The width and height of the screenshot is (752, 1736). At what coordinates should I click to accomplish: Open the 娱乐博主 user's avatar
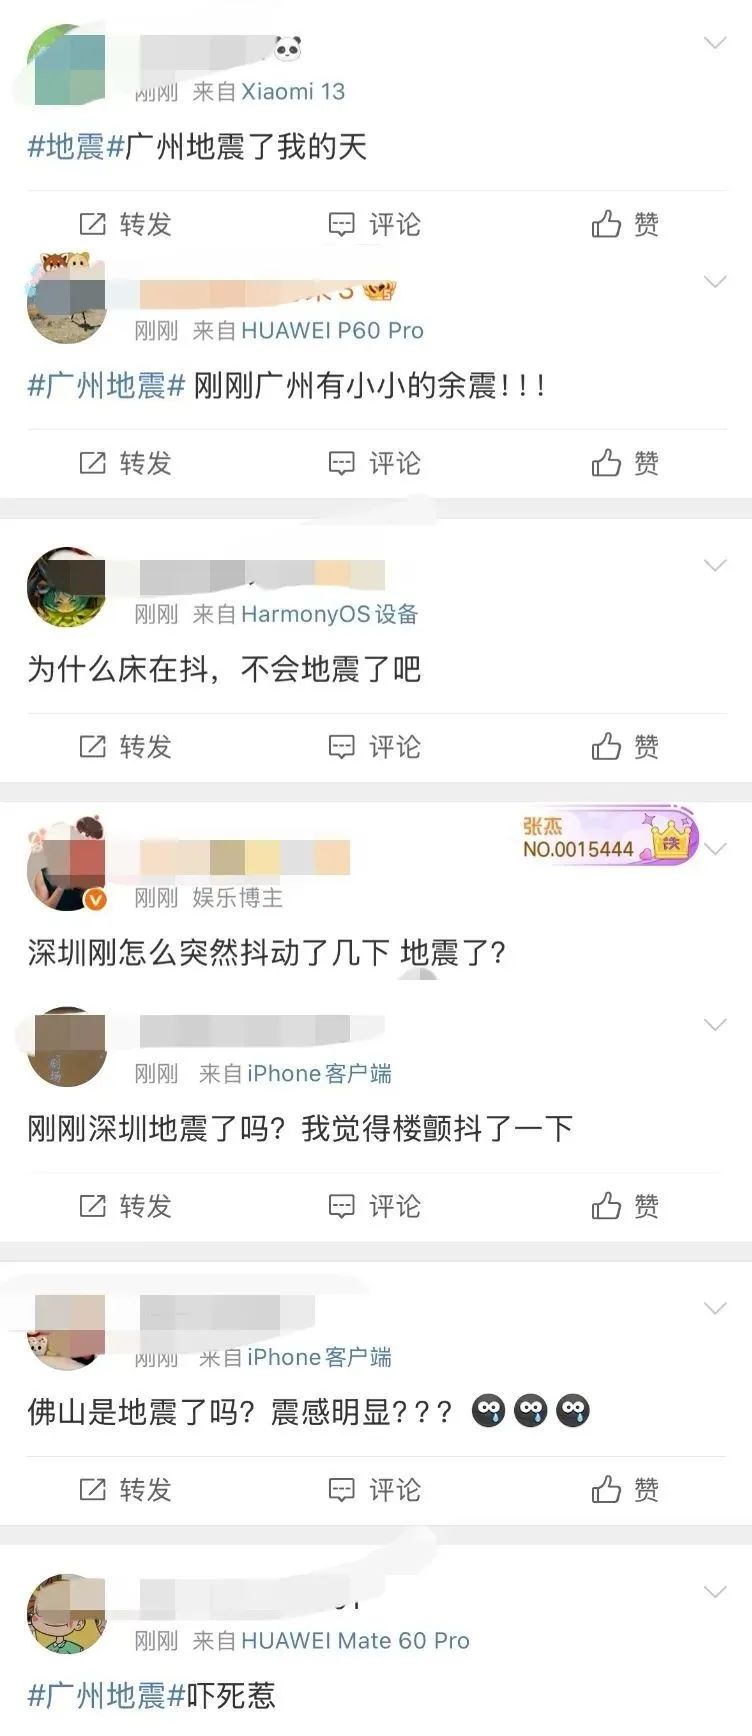coord(66,867)
